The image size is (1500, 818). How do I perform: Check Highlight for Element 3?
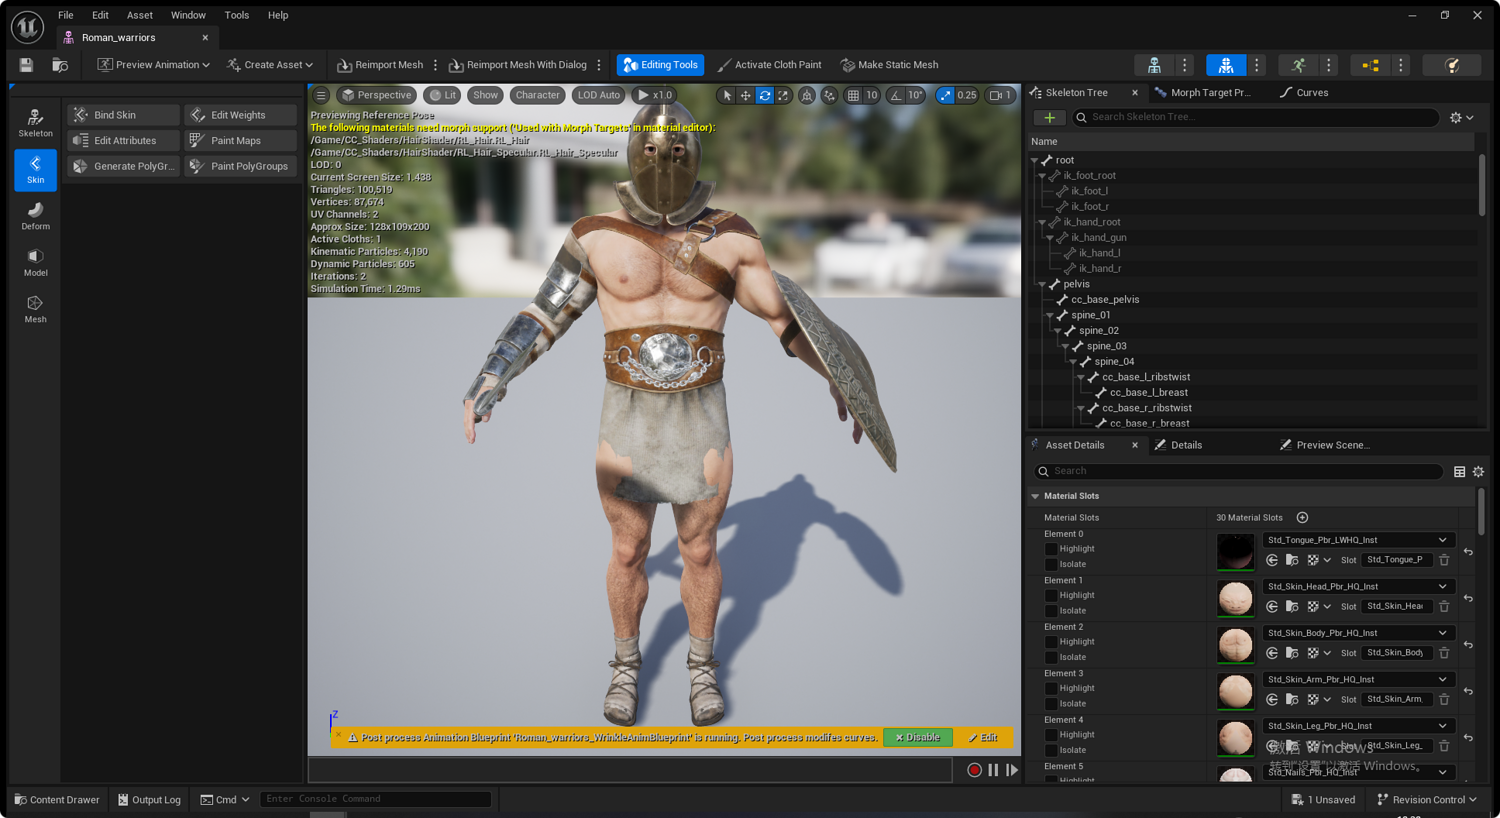click(x=1051, y=688)
